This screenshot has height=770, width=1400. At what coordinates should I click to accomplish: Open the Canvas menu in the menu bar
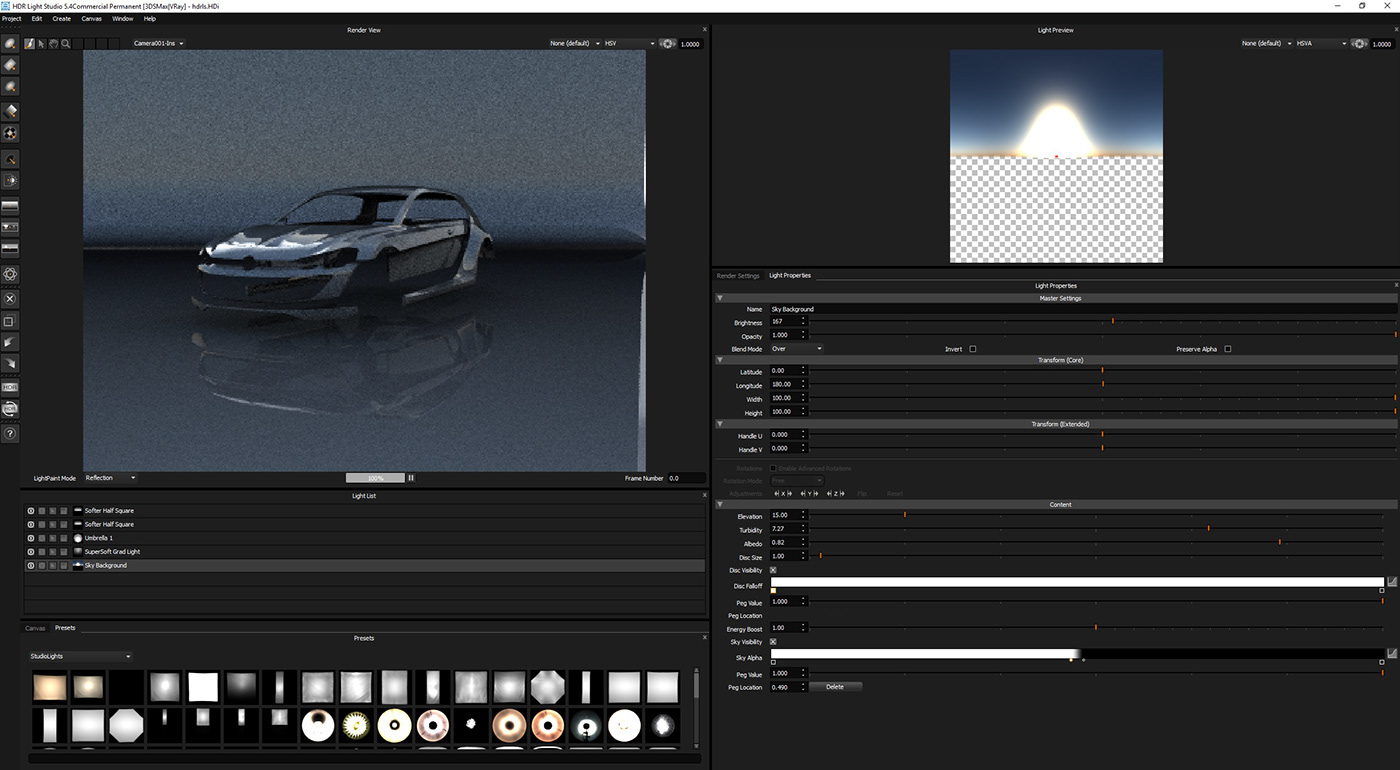point(91,18)
